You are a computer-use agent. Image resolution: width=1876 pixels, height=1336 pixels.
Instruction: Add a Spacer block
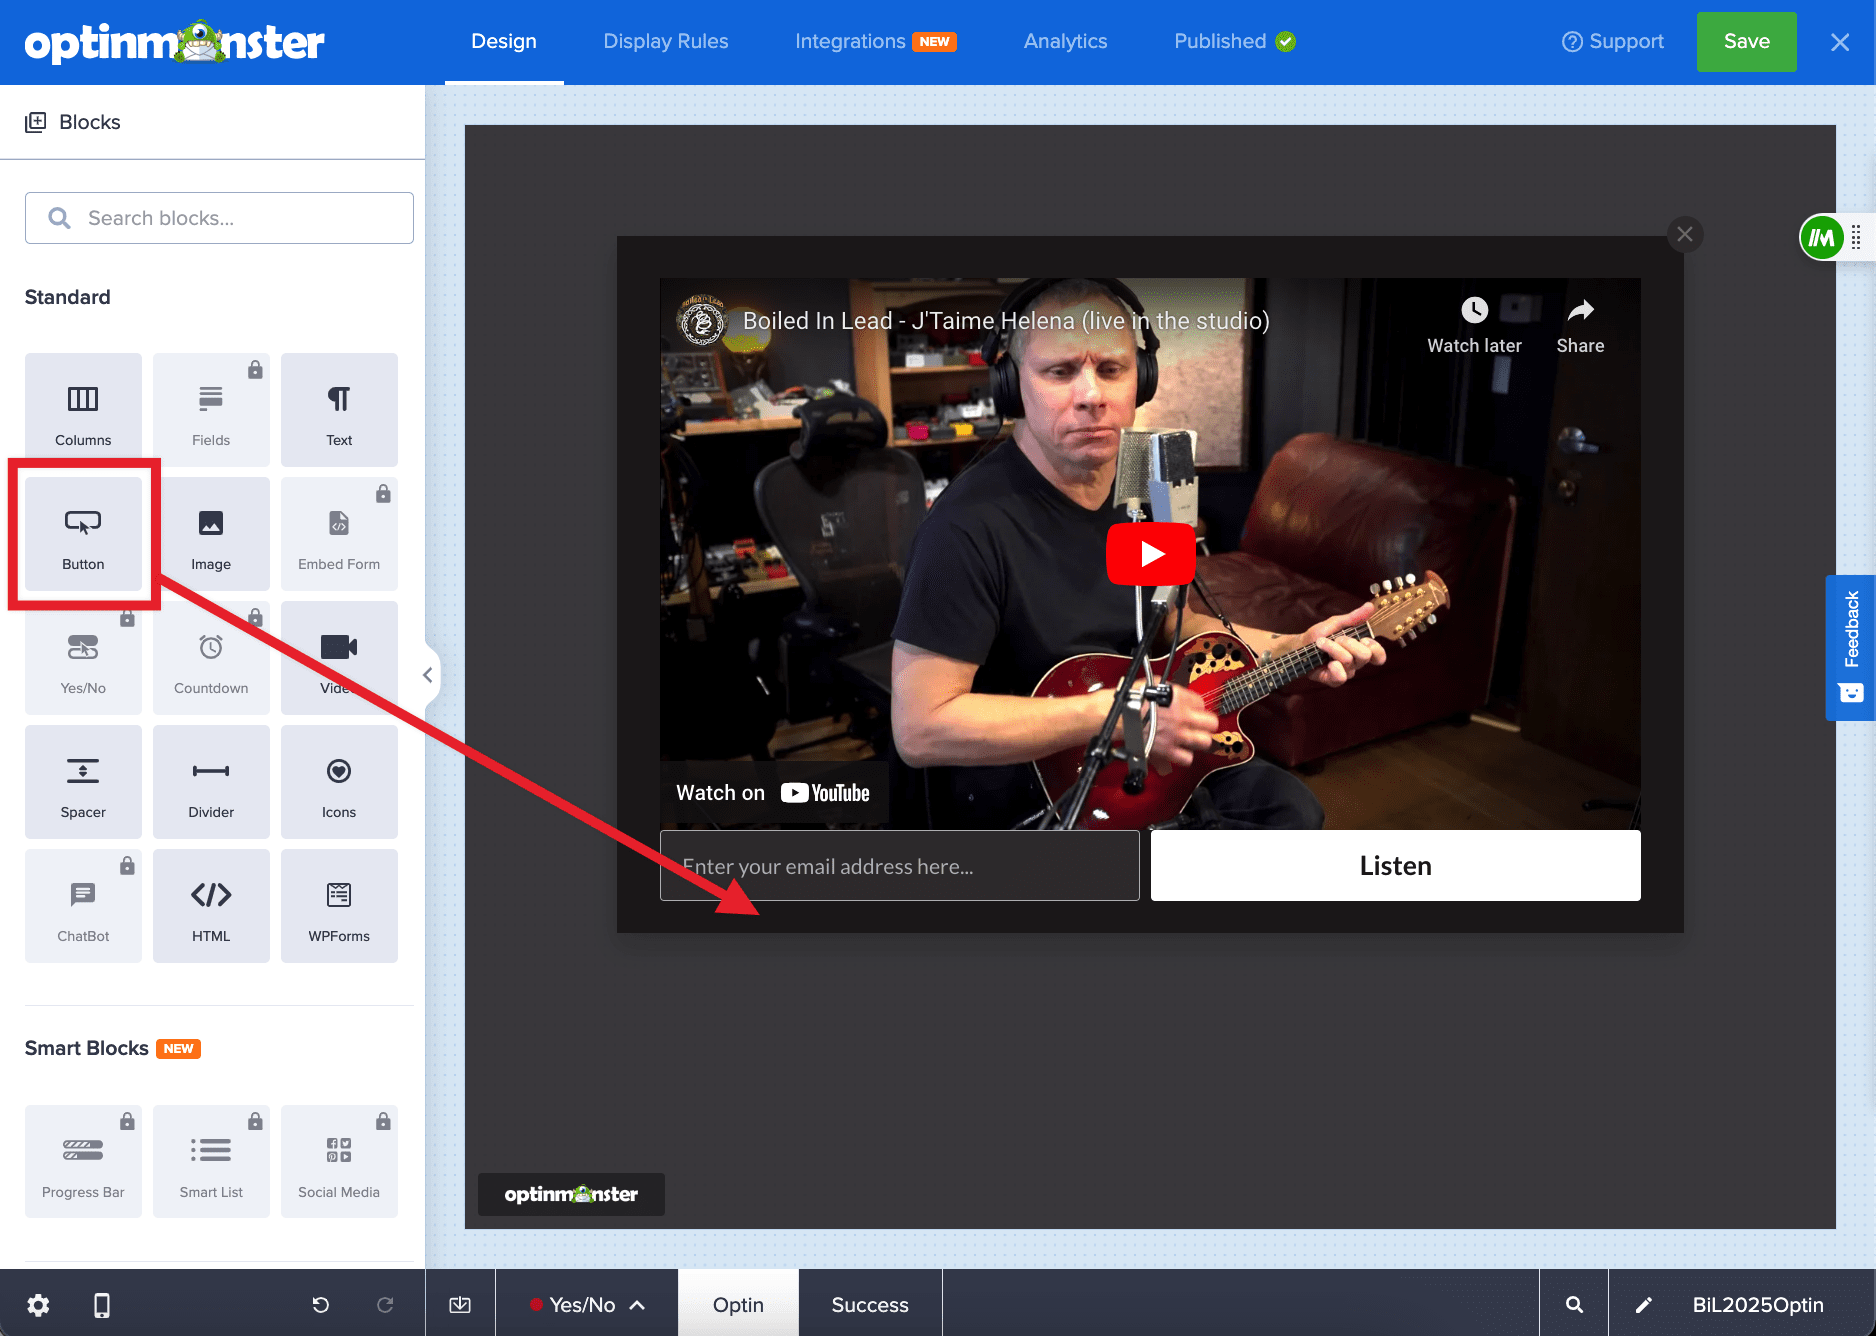(x=83, y=782)
